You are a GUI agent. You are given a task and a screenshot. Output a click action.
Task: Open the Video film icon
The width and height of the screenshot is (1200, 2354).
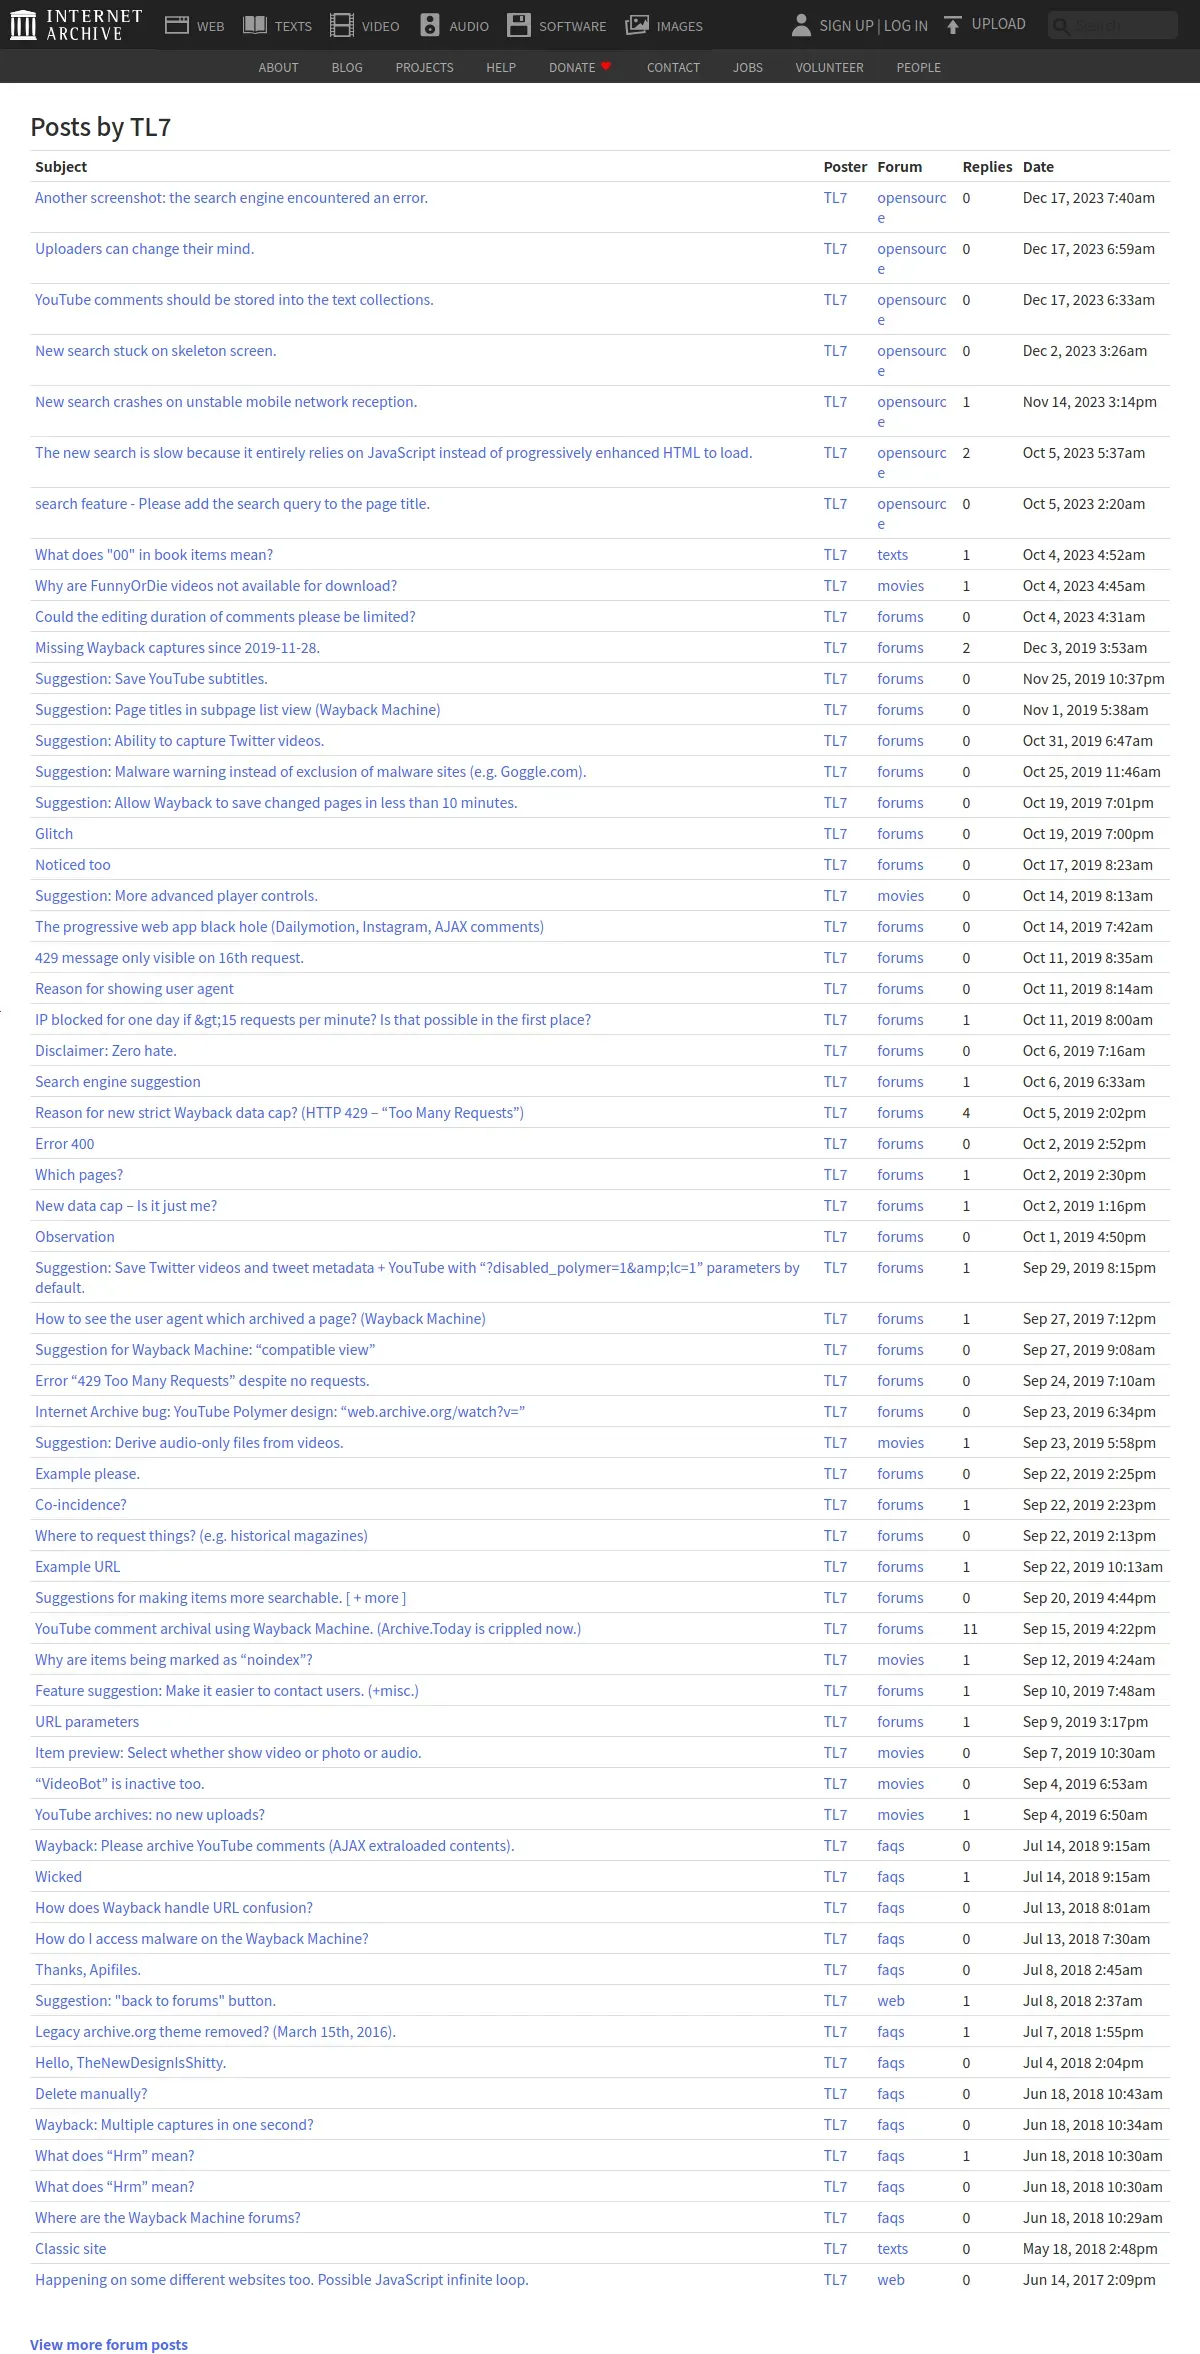[342, 25]
